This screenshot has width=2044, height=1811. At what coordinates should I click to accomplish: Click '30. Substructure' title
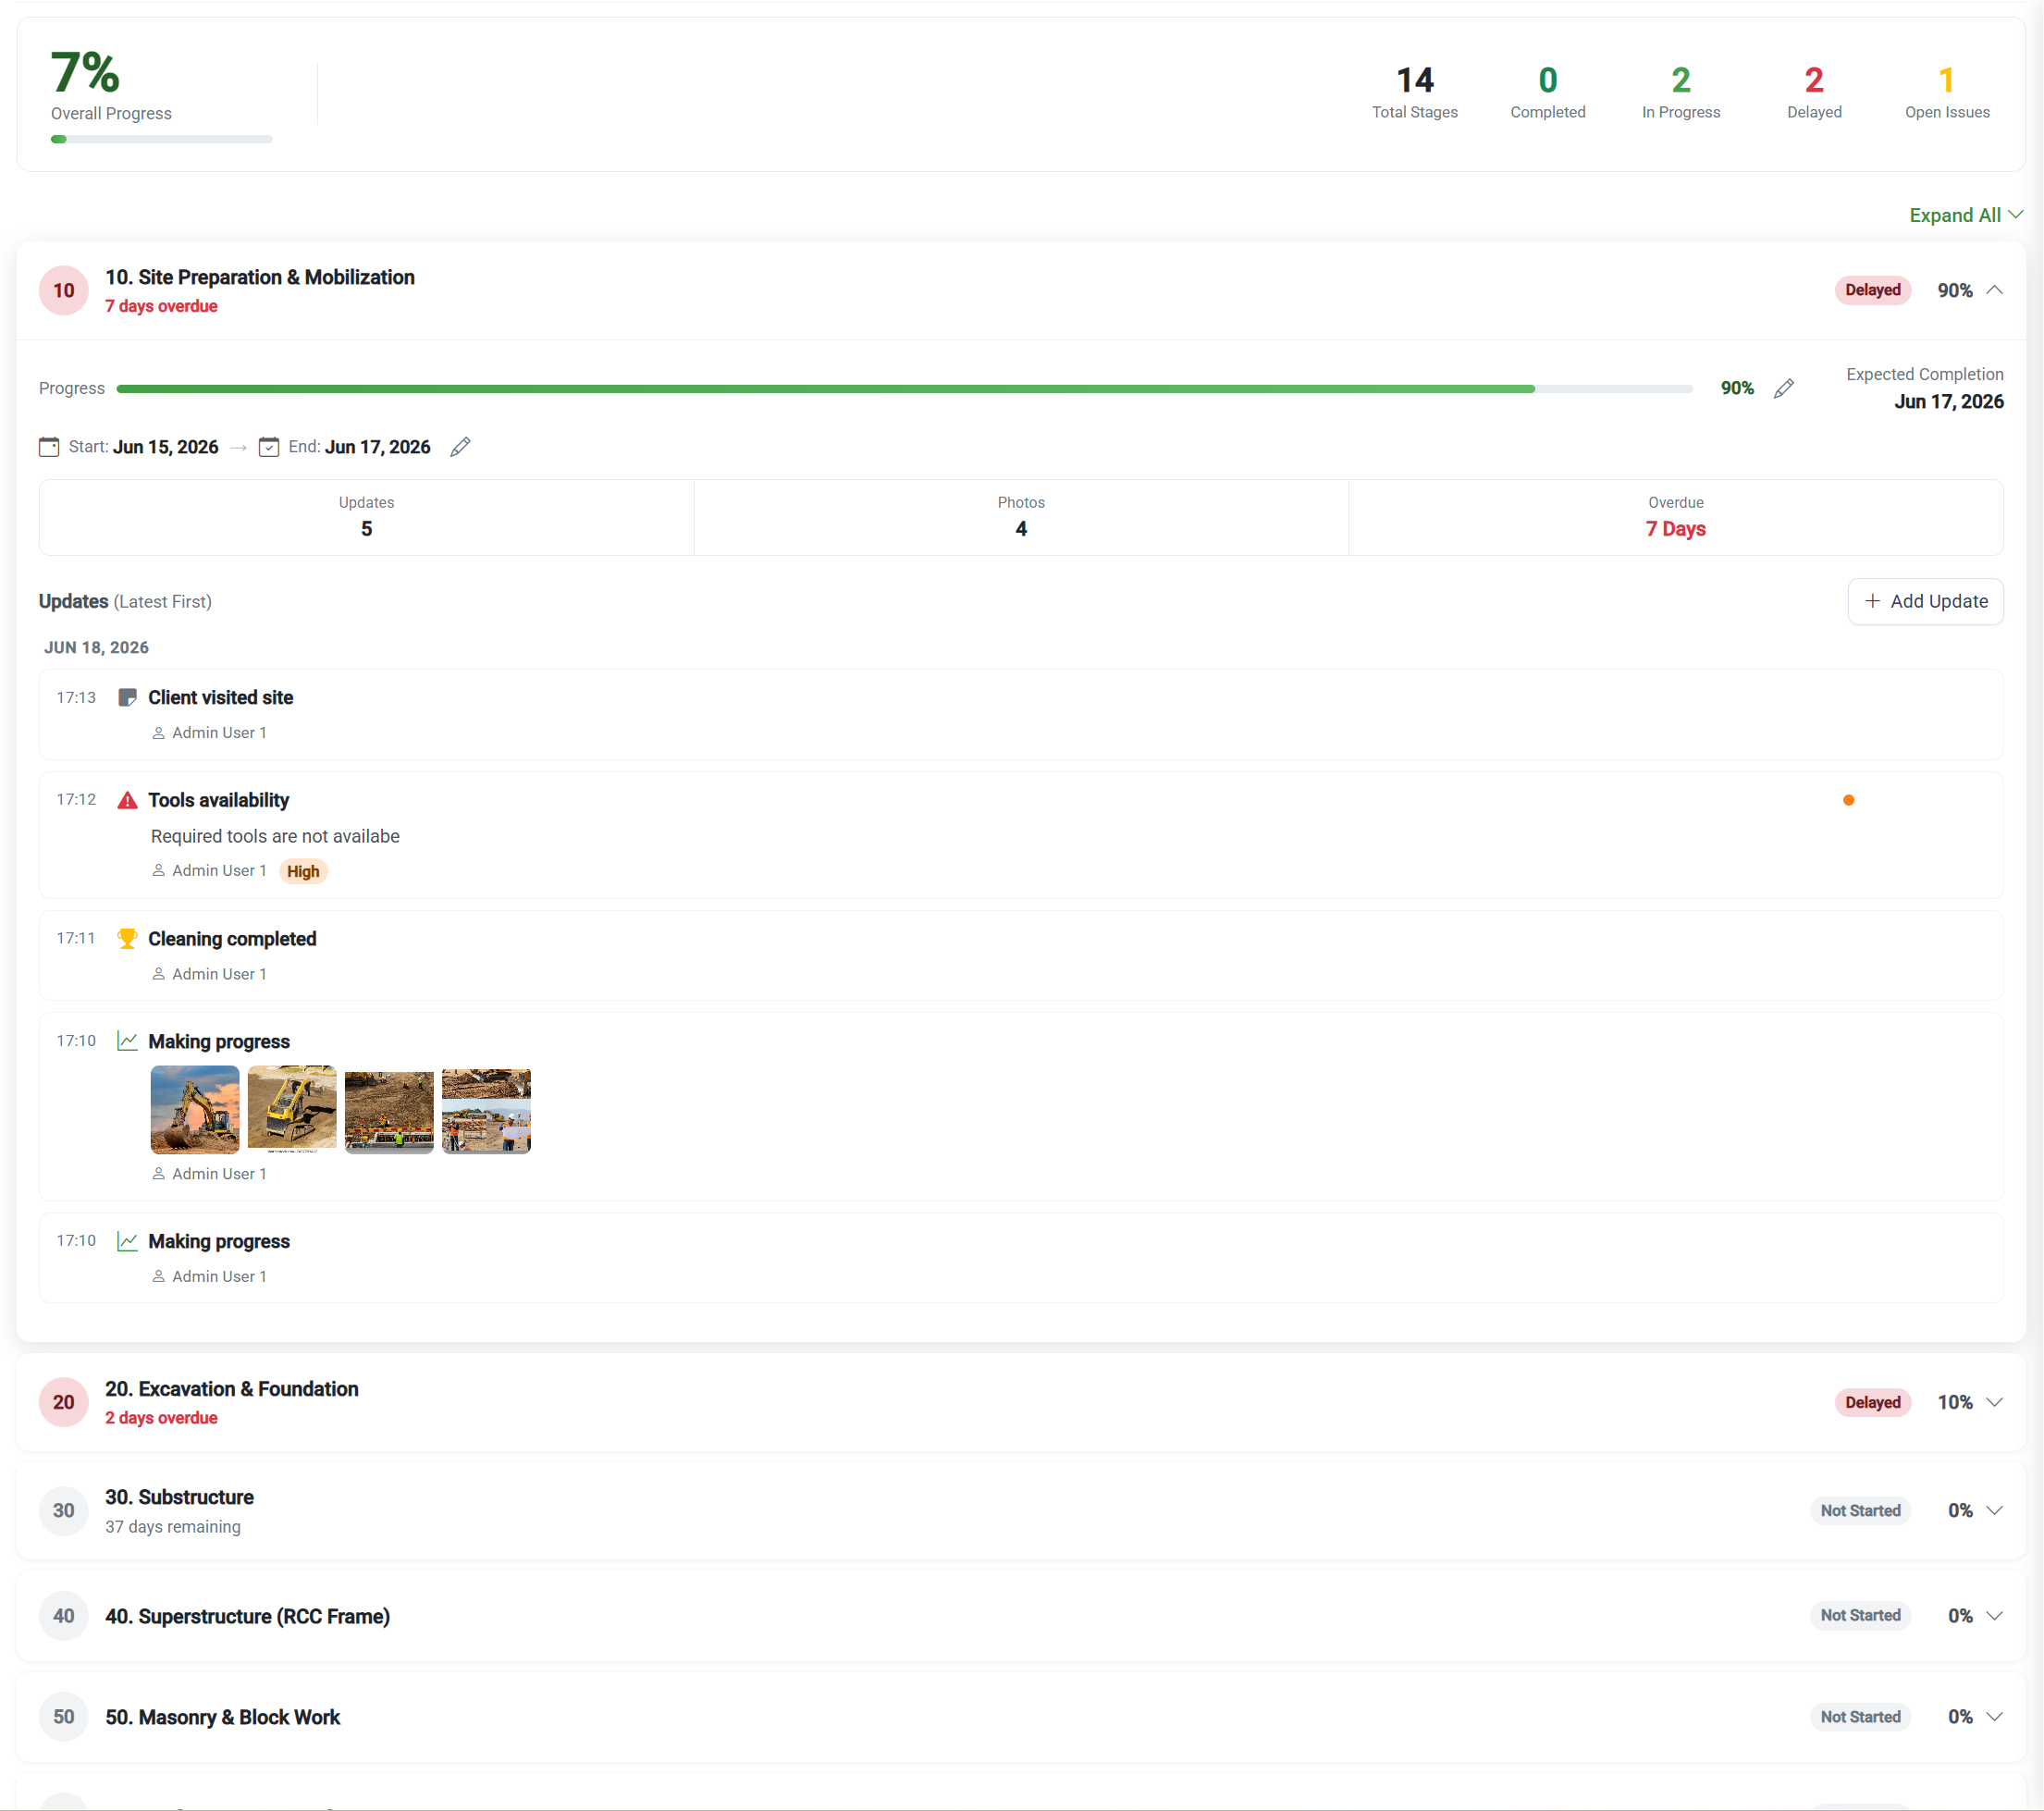click(x=180, y=1497)
